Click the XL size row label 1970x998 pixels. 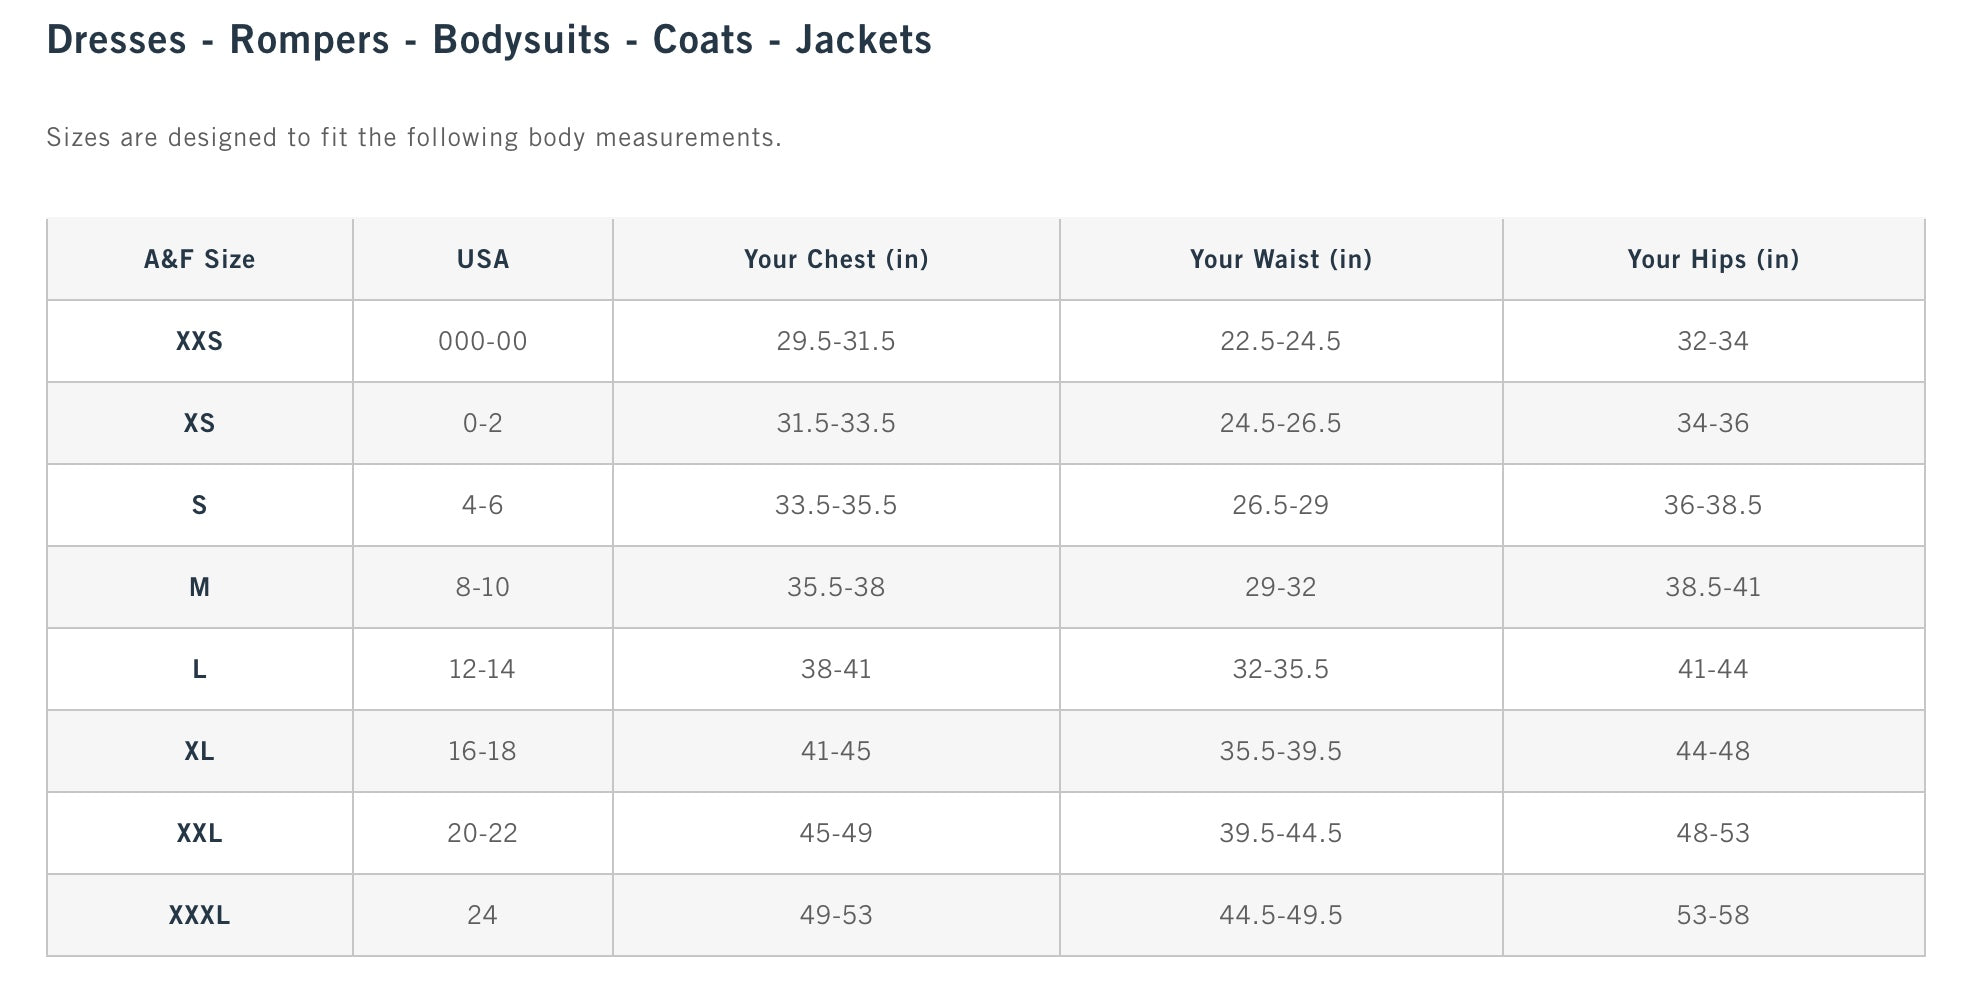[x=199, y=752]
